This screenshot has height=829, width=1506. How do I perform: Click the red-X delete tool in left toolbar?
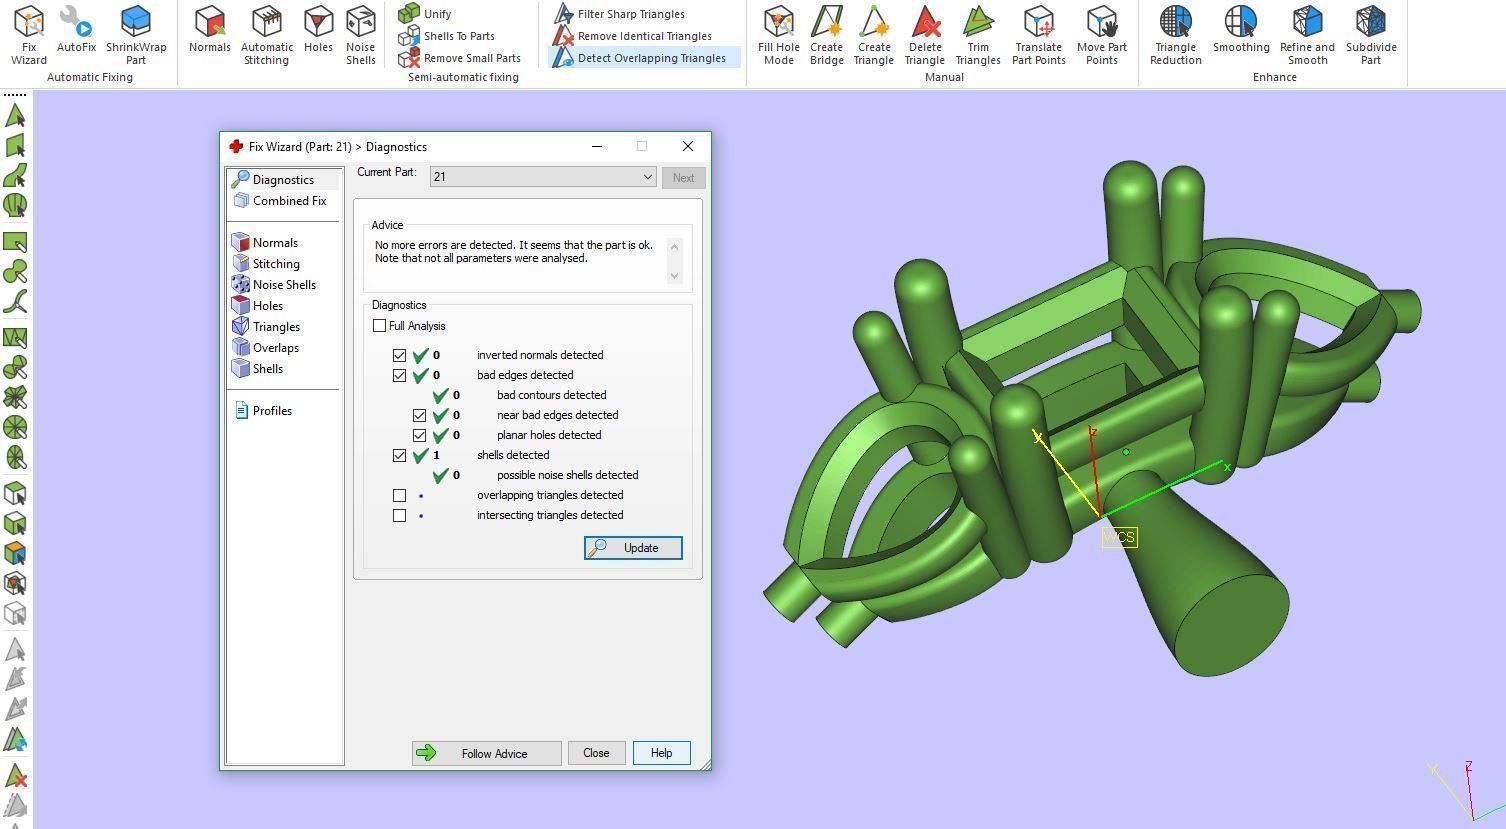(15, 775)
